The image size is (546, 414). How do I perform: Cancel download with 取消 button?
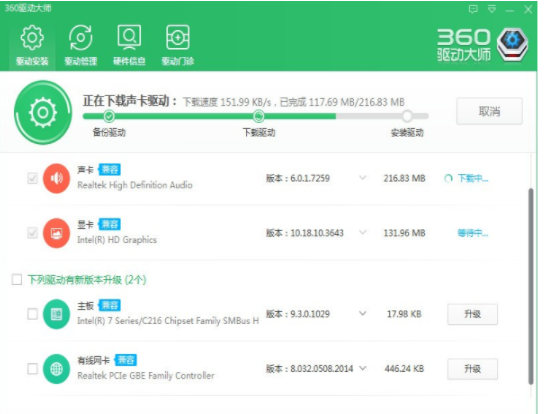pos(489,111)
